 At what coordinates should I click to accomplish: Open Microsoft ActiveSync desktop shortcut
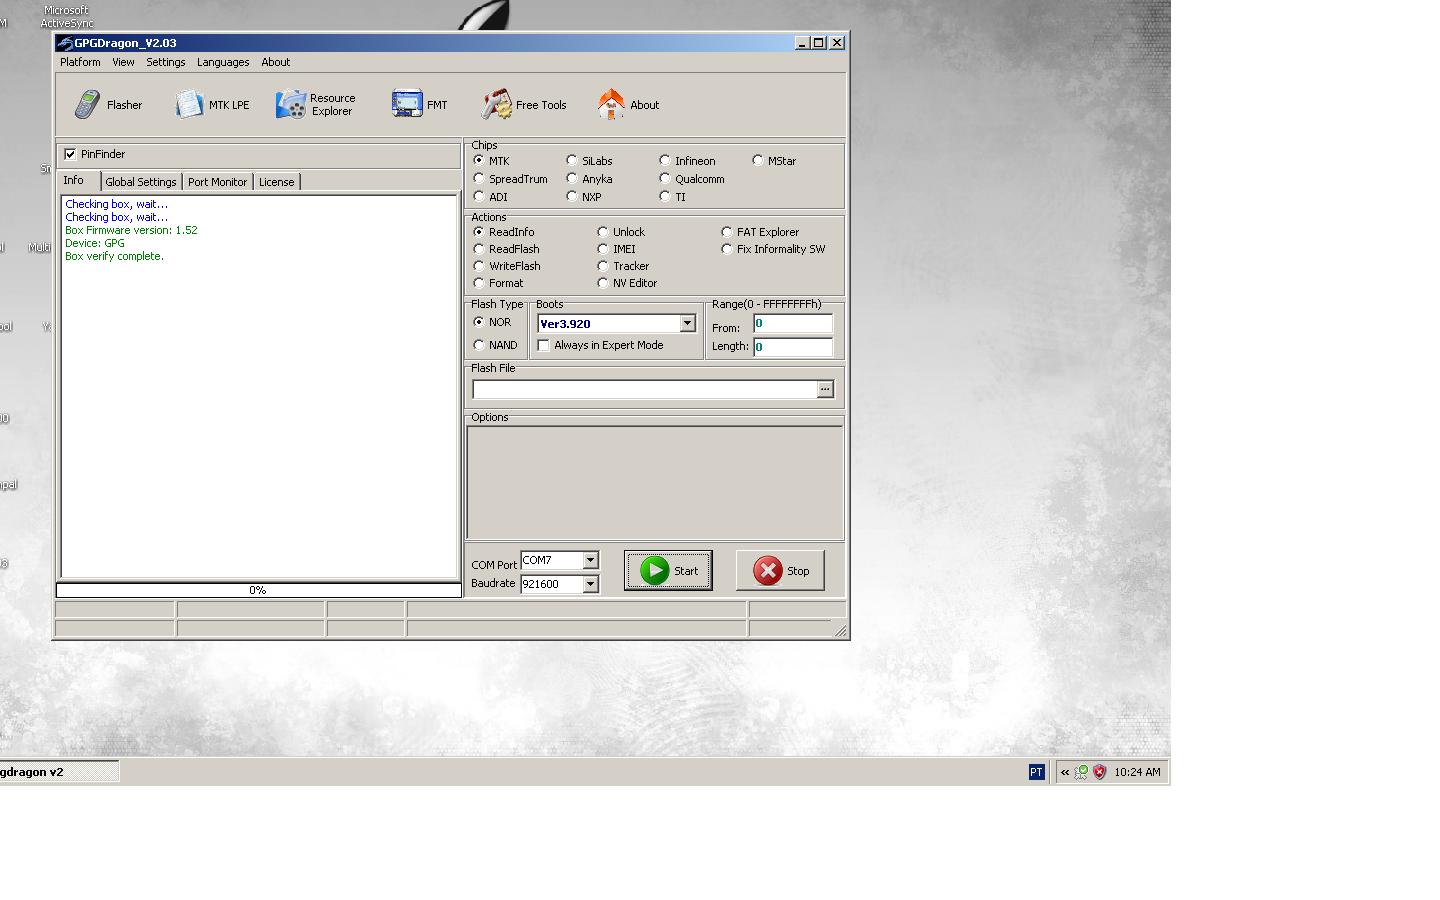point(66,16)
